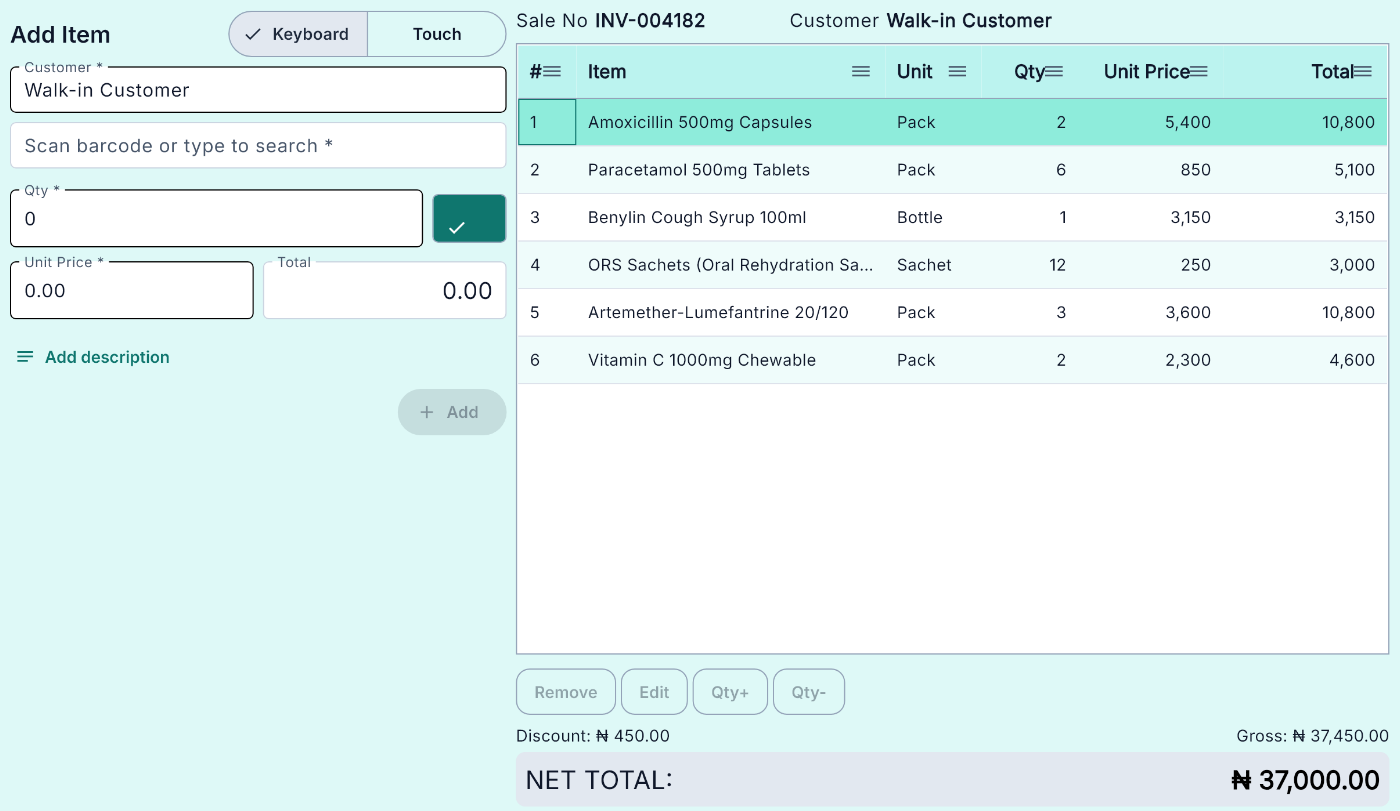Select the Benylin Cough Syrup row

[x=952, y=217]
